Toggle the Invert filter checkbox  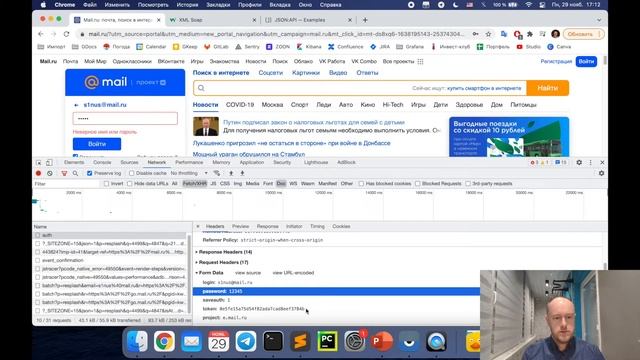click(x=107, y=184)
